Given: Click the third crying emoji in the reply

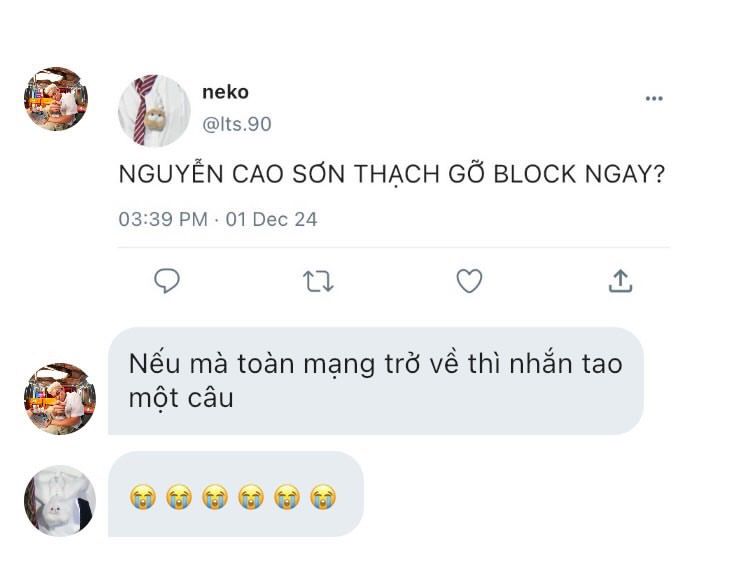Looking at the screenshot, I should (x=215, y=497).
